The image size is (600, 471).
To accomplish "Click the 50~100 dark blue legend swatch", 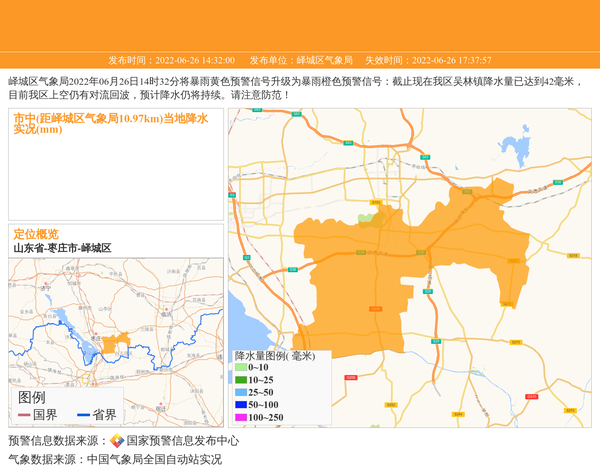I will coord(241,404).
